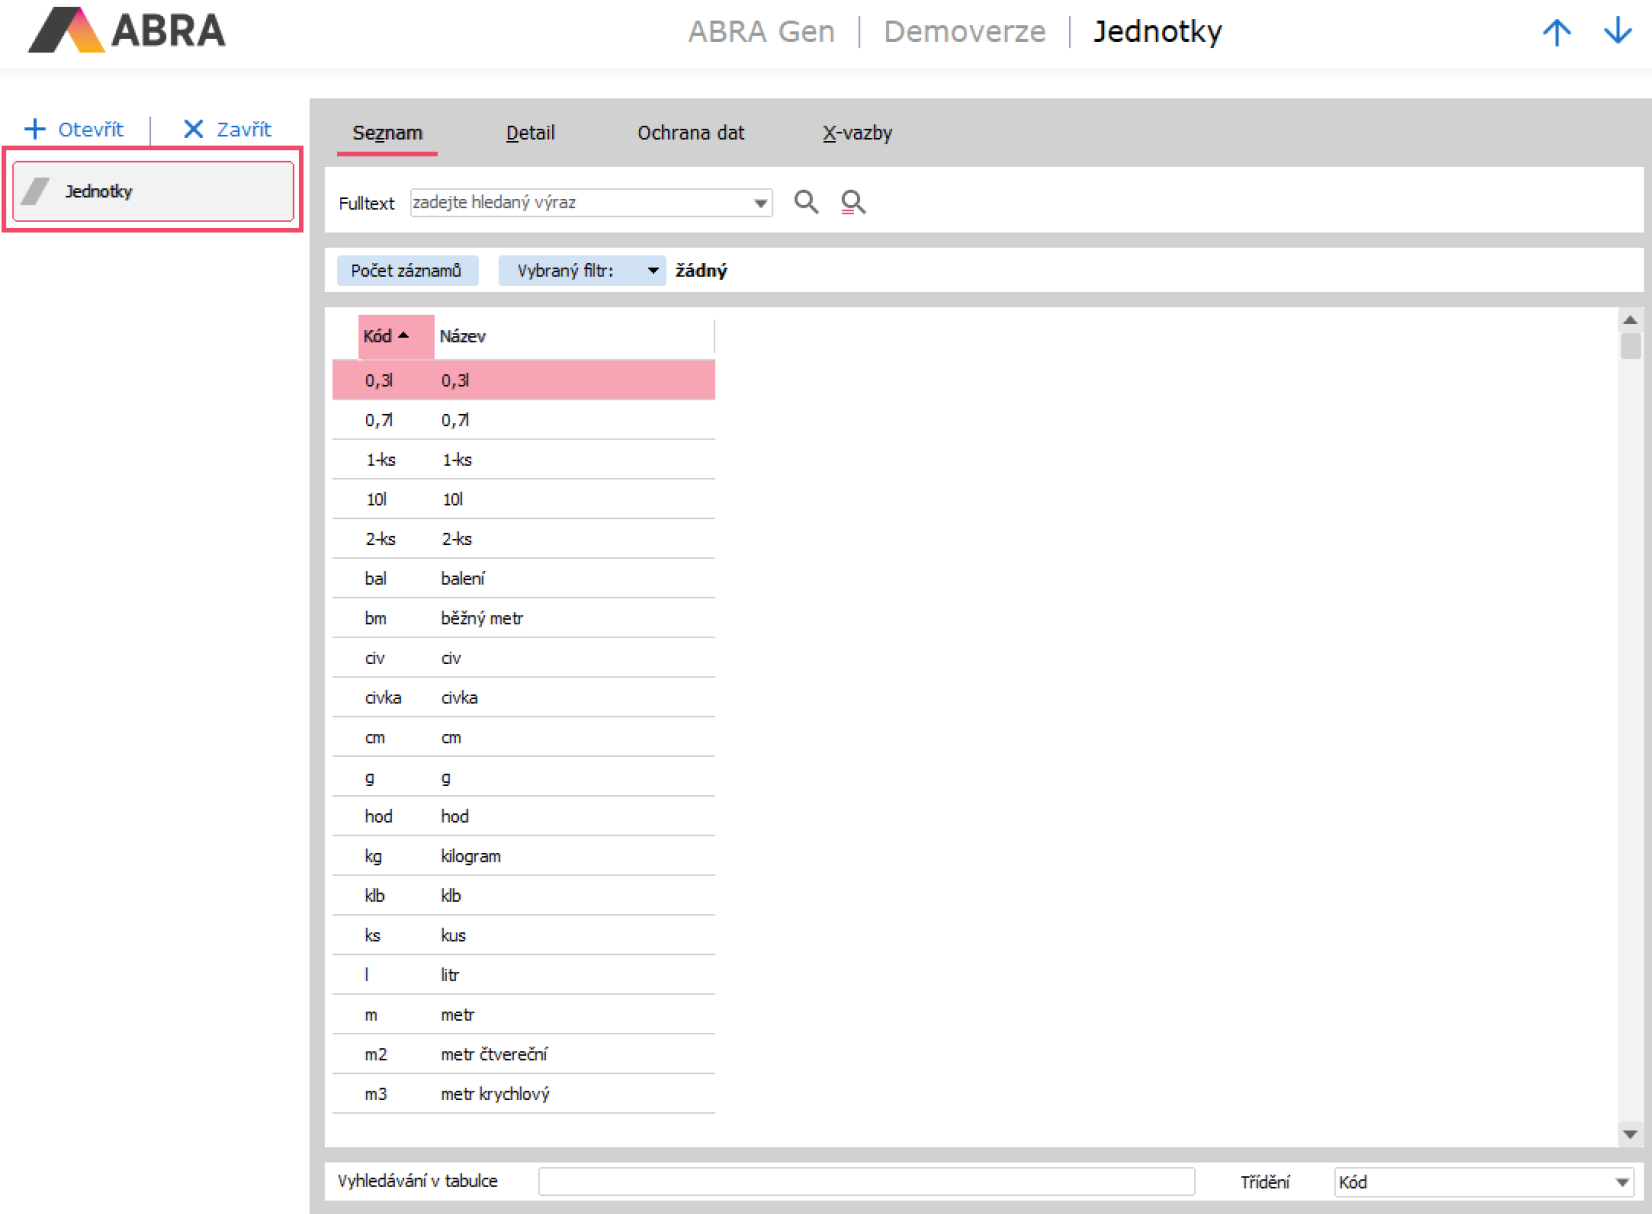This screenshot has height=1214, width=1652.
Task: Open the Fulltext search history dropdown
Action: (761, 202)
